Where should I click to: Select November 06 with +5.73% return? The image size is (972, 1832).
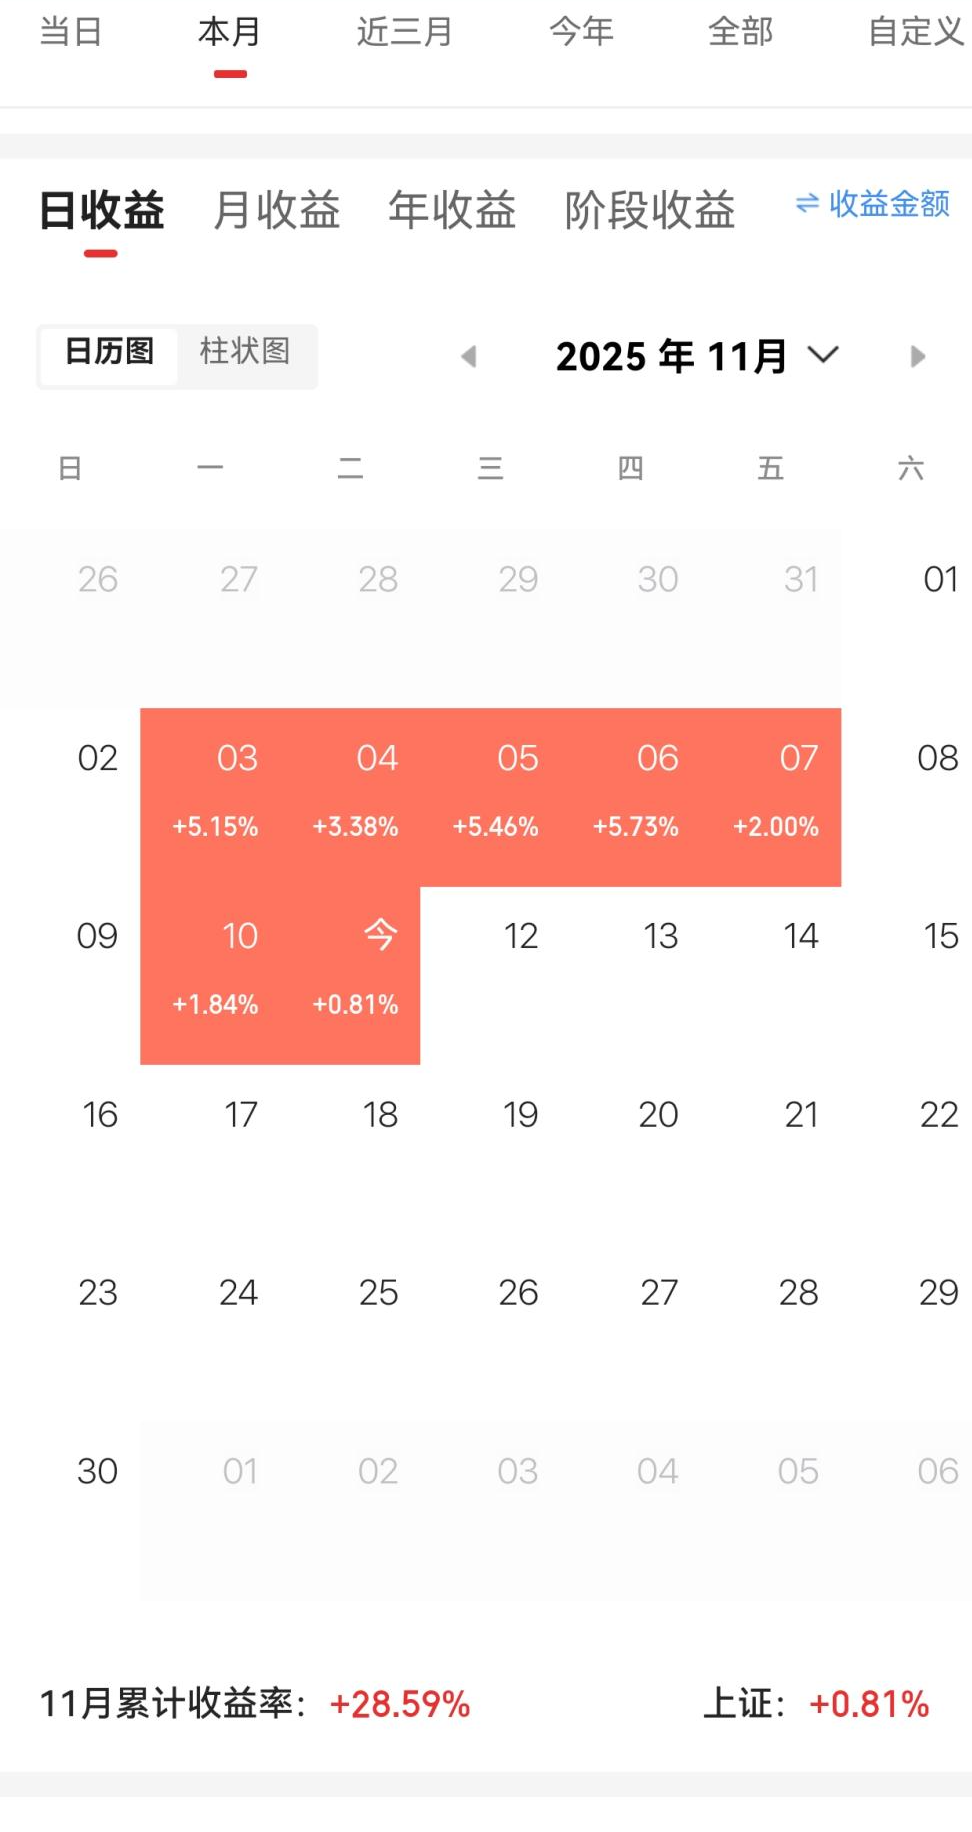pyautogui.click(x=636, y=797)
